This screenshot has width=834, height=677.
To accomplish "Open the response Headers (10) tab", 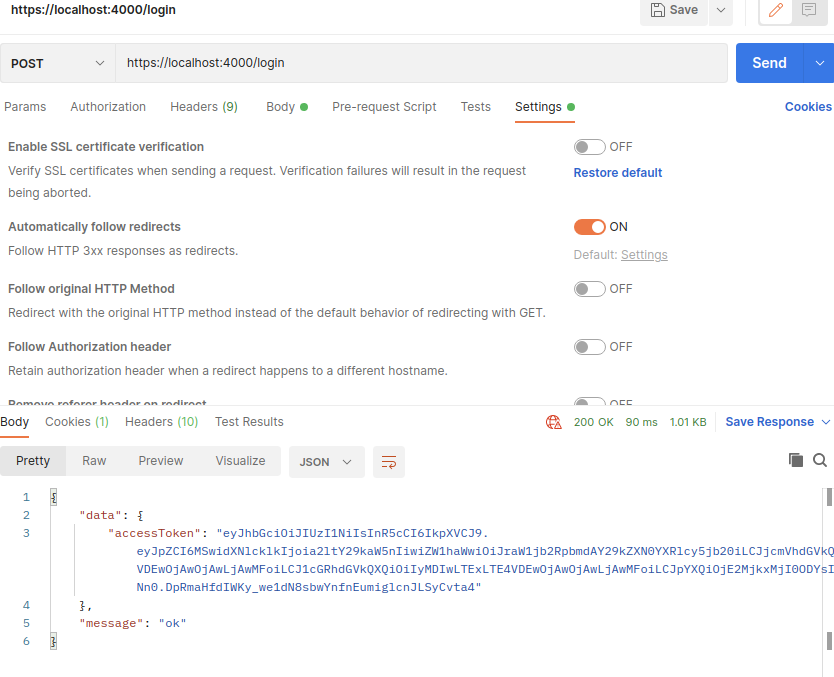I will coord(161,422).
